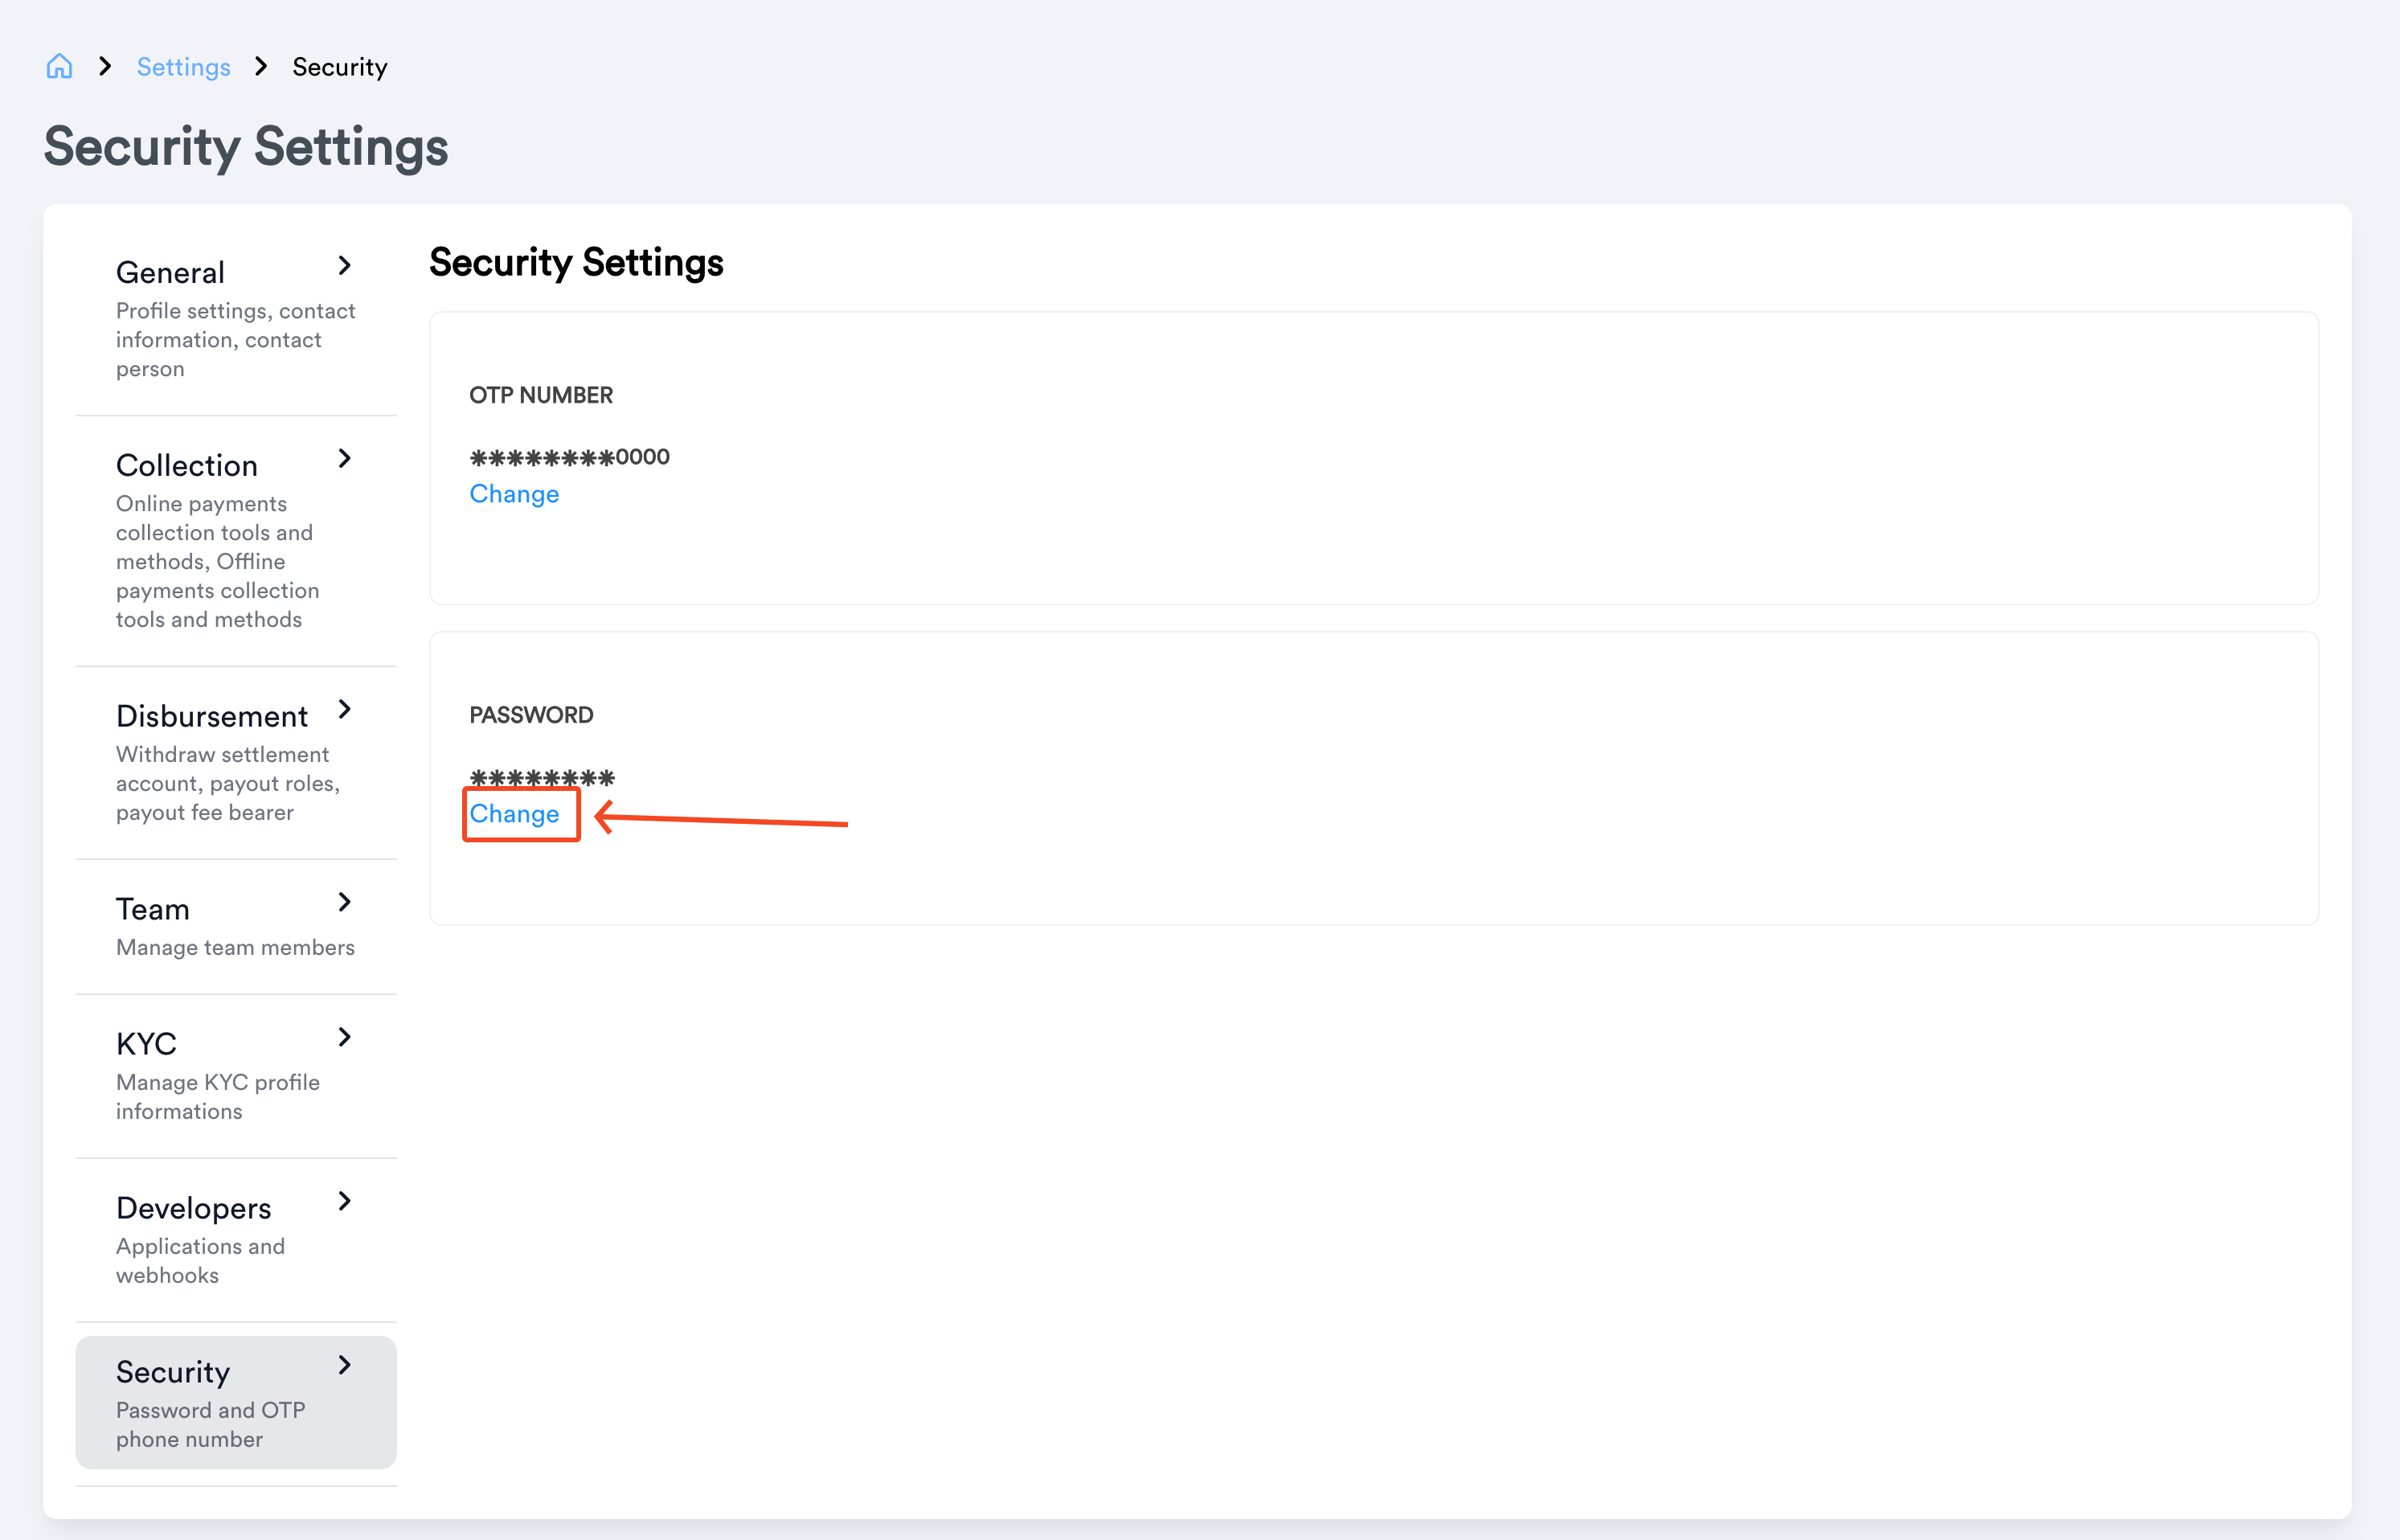Click the OTP NUMBER label
The image size is (2400, 1540).
pos(541,395)
